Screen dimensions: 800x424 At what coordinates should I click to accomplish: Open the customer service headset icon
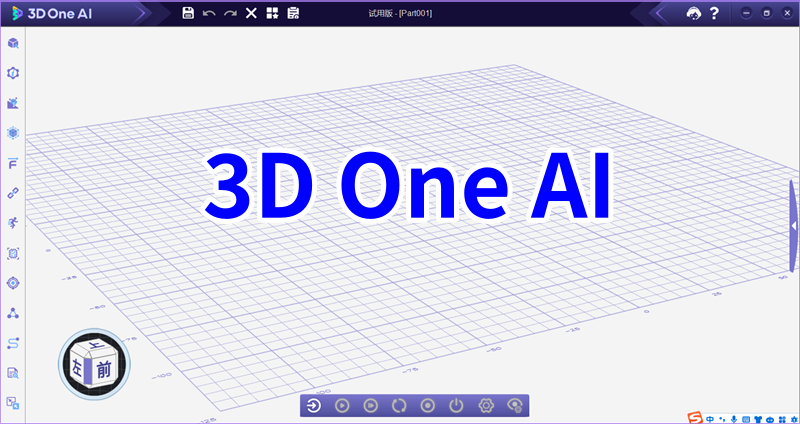(x=693, y=13)
